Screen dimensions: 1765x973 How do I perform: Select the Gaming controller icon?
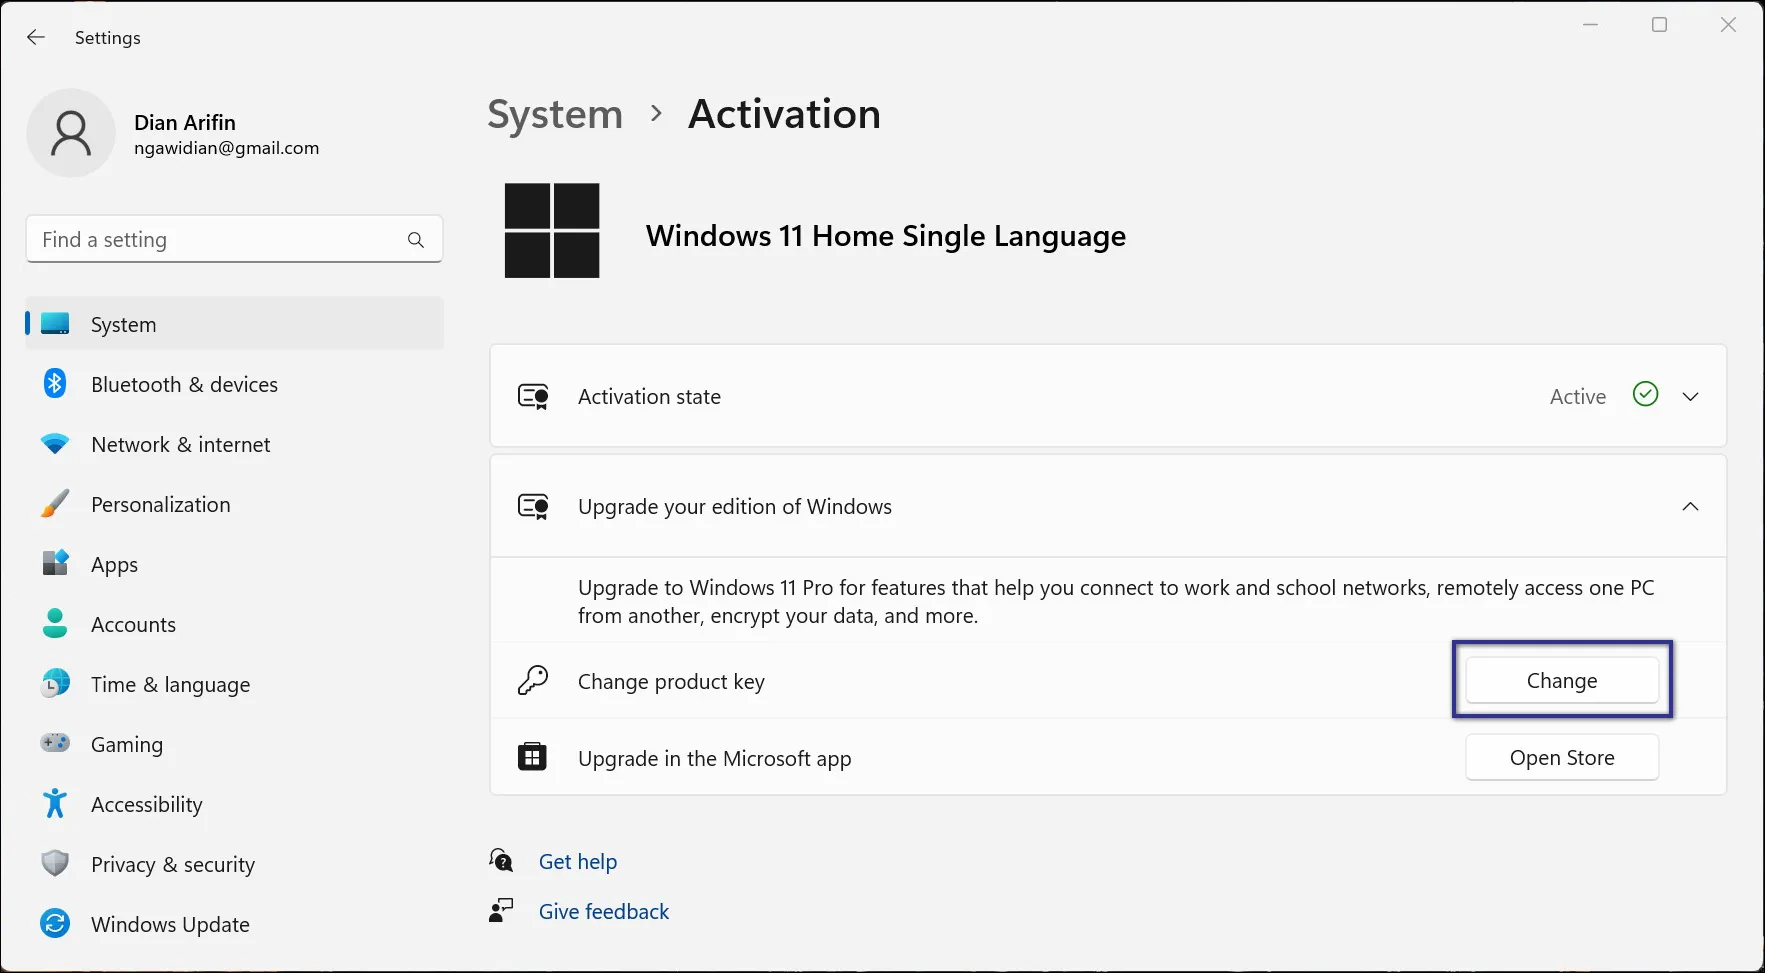[x=55, y=743]
